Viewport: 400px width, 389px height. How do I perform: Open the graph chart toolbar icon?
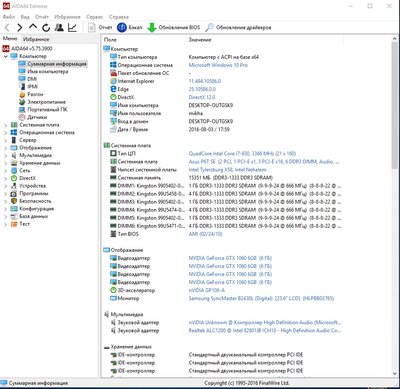click(x=72, y=27)
